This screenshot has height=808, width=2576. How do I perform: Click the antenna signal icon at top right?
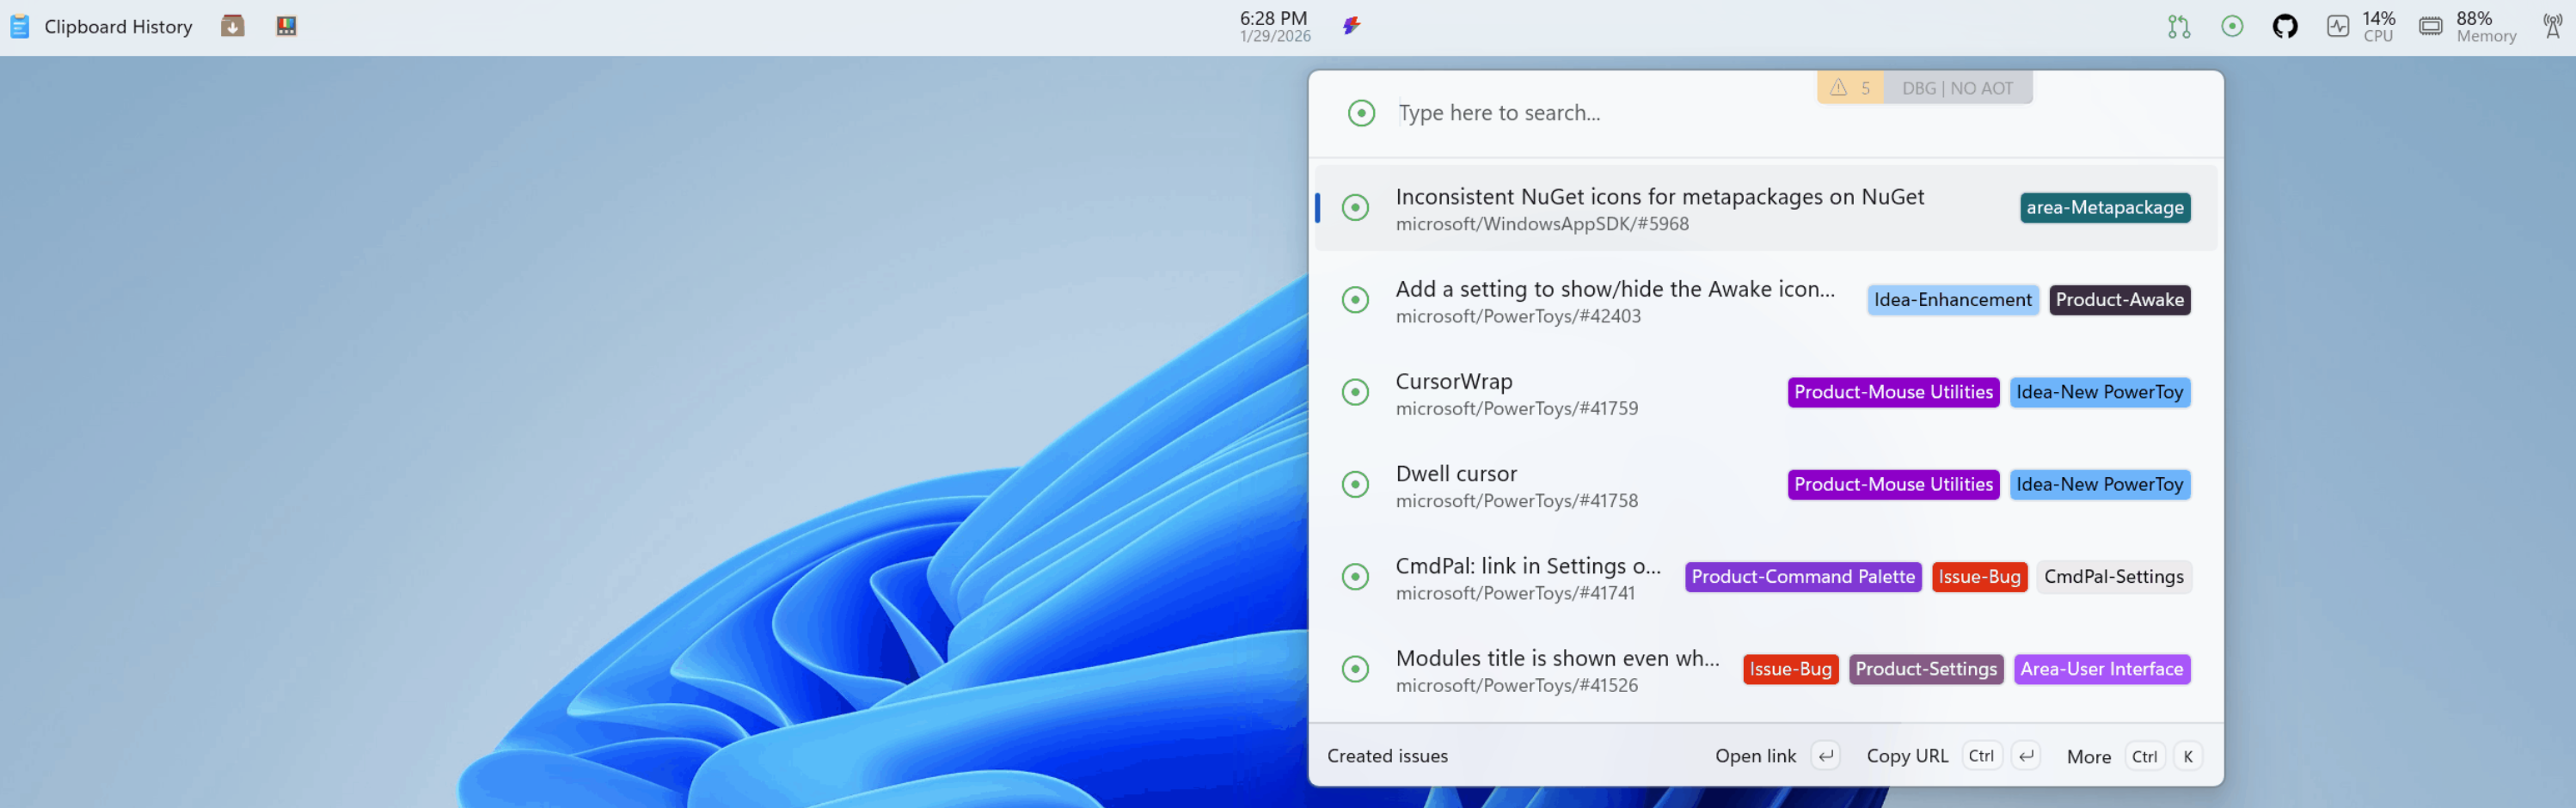[x=2553, y=25]
